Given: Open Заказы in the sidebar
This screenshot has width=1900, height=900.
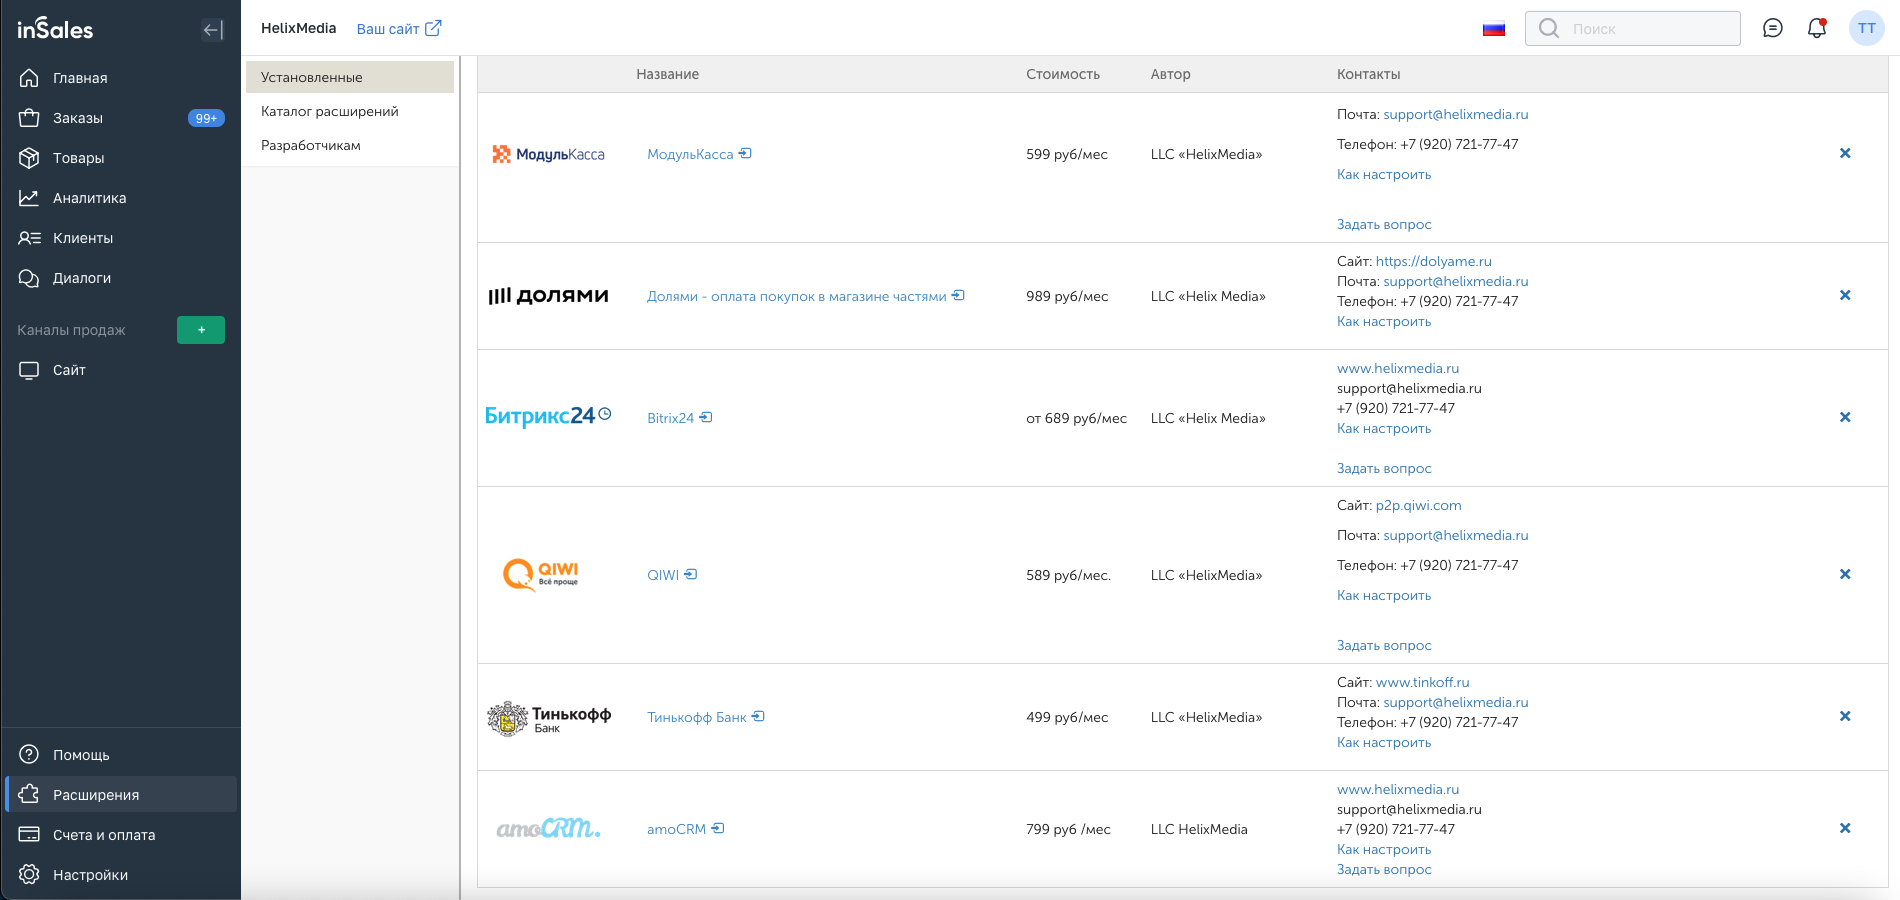Looking at the screenshot, I should coord(120,118).
